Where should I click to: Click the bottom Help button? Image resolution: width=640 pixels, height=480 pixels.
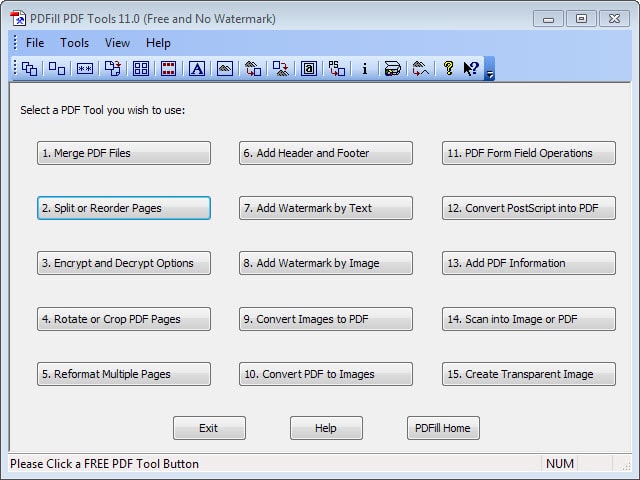coord(326,428)
